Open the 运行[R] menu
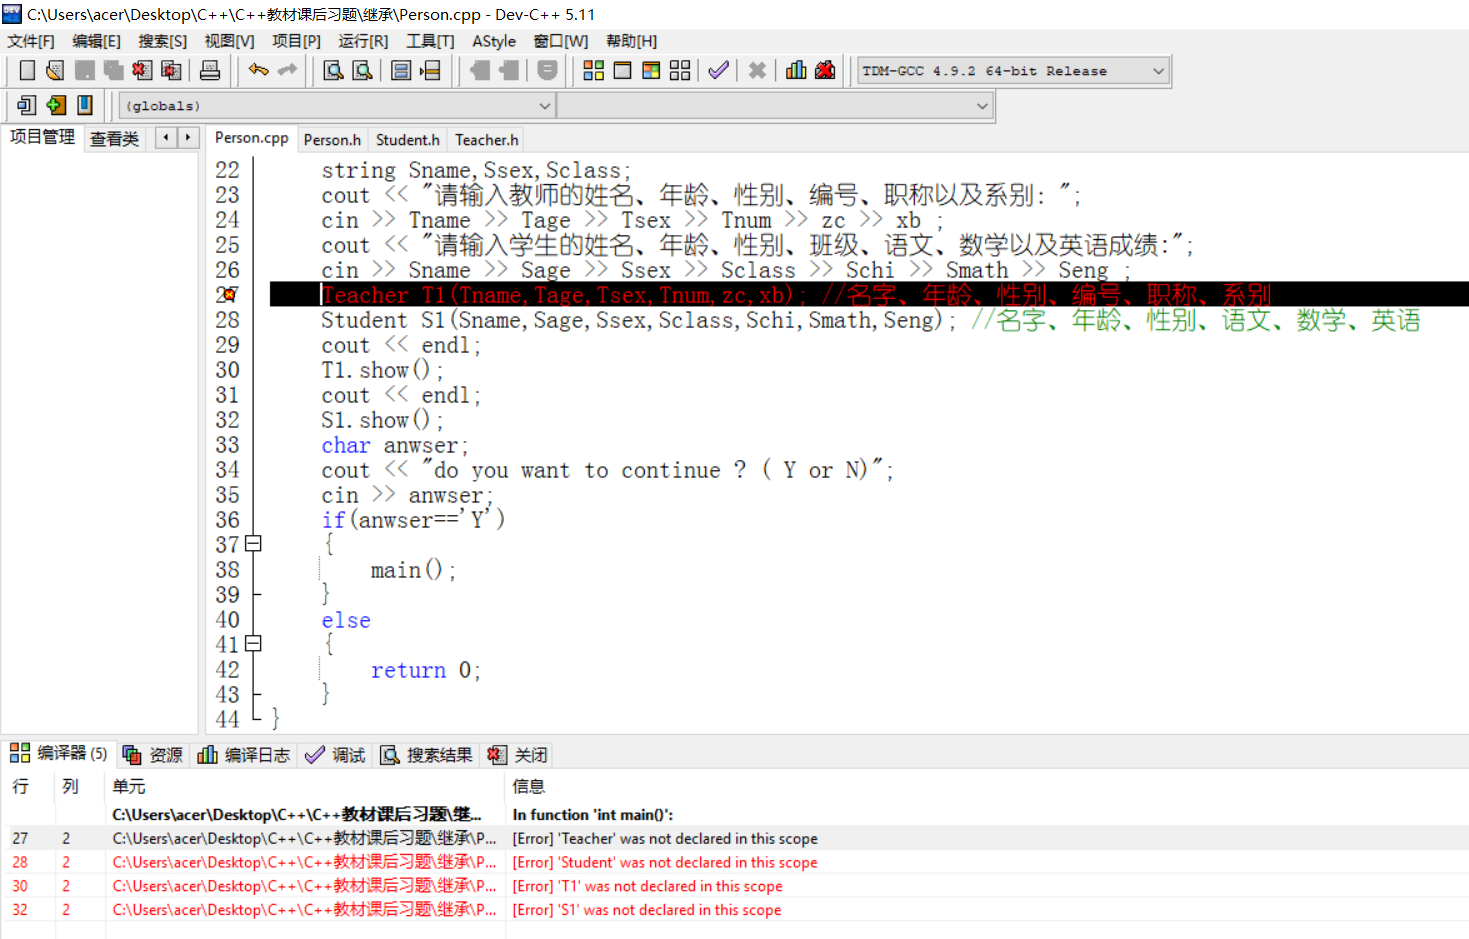Viewport: 1469px width, 939px height. point(363,41)
